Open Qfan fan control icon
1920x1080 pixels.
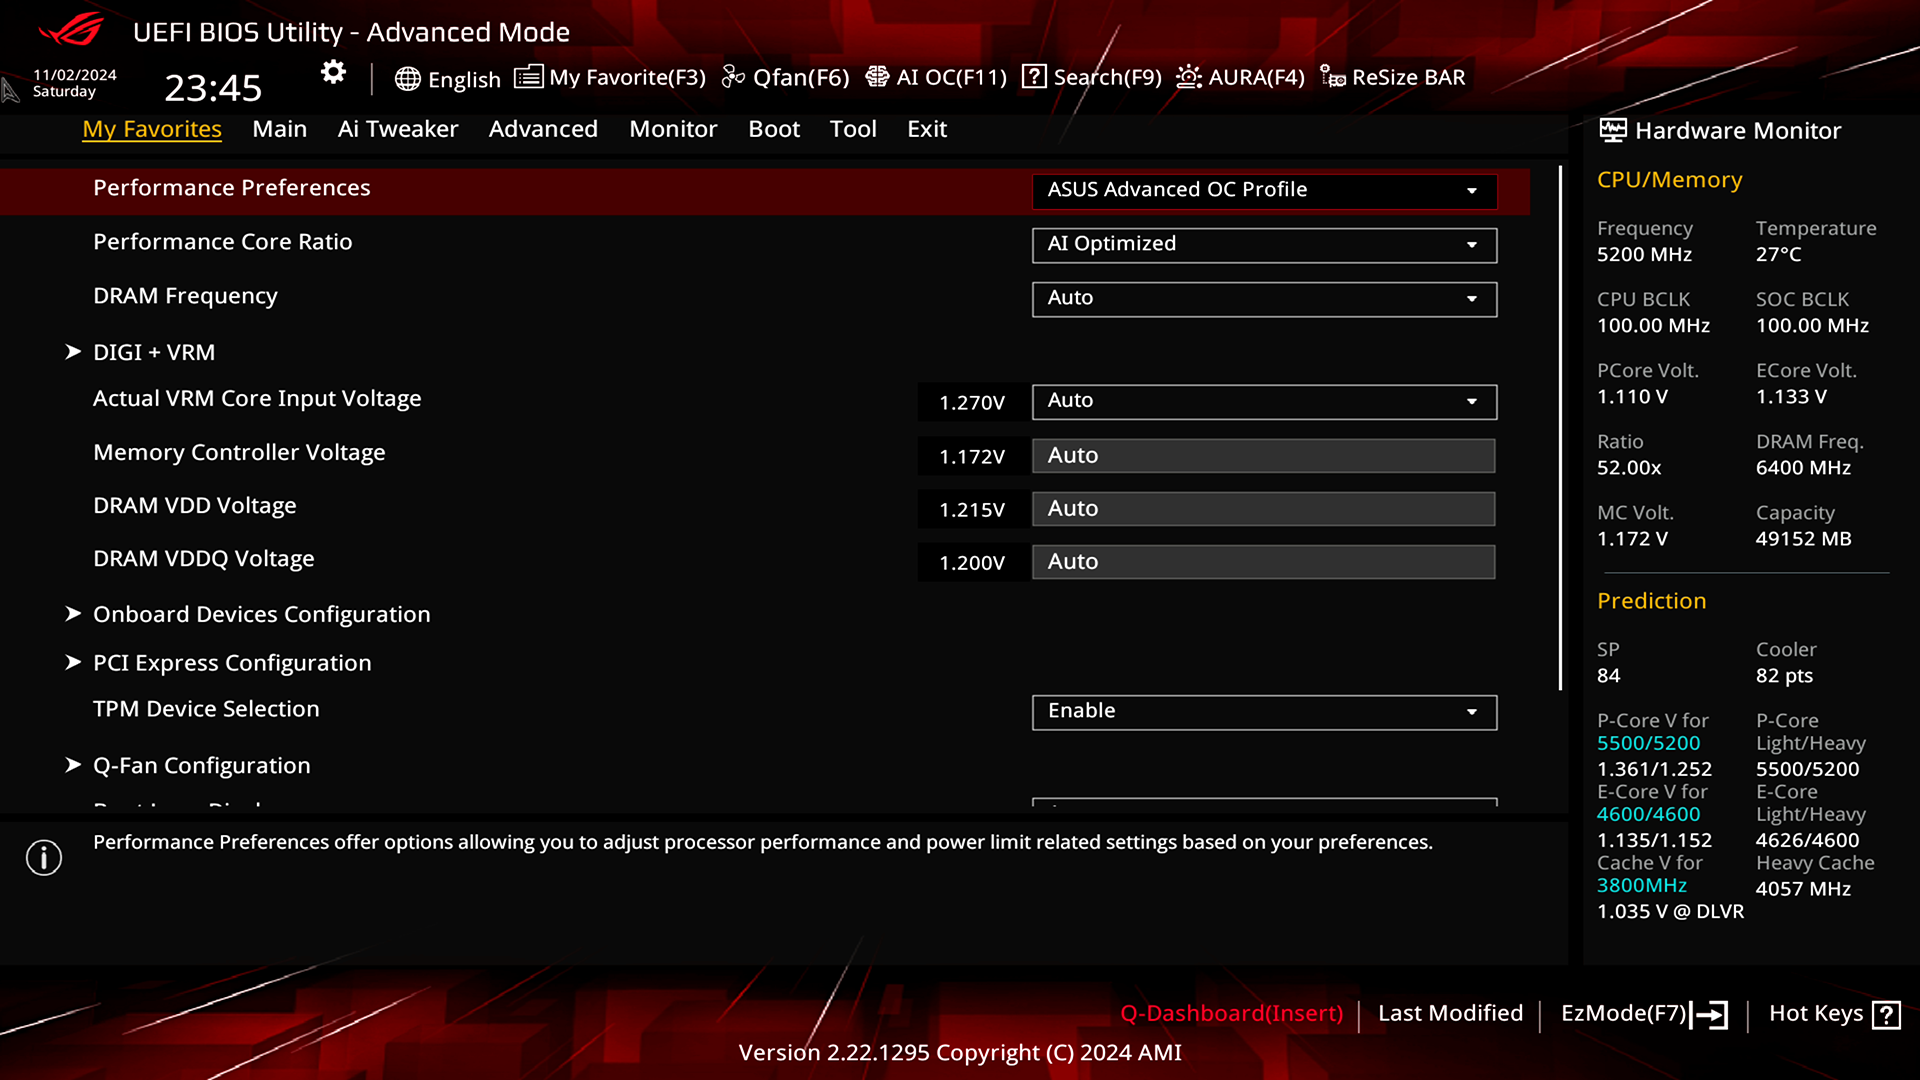pyautogui.click(x=733, y=77)
